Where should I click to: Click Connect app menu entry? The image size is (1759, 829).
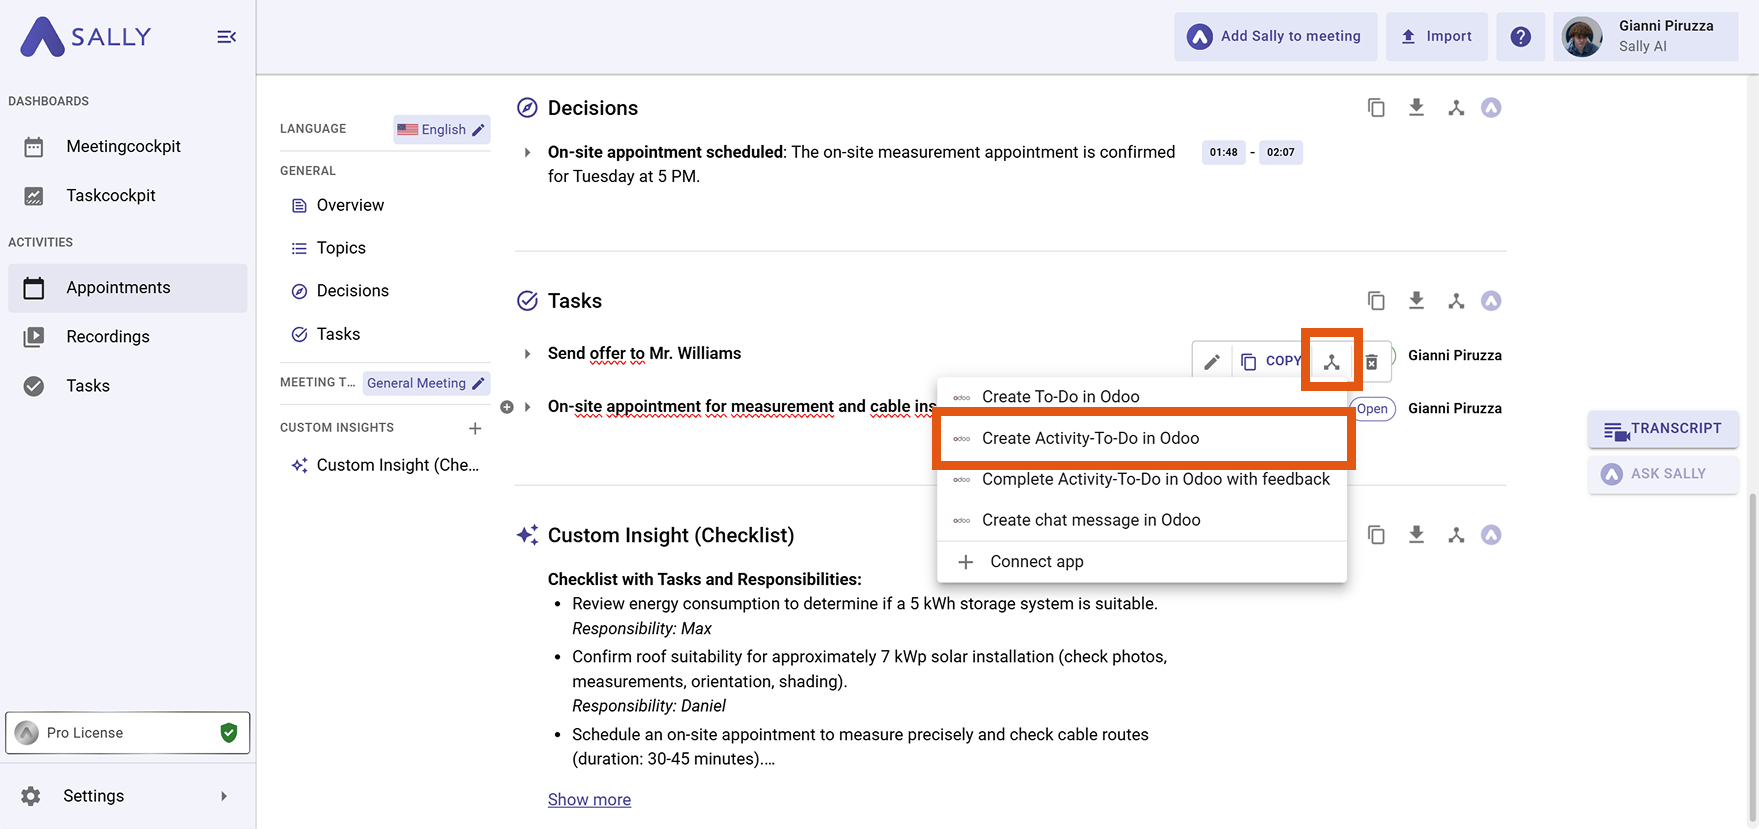[x=1142, y=562]
